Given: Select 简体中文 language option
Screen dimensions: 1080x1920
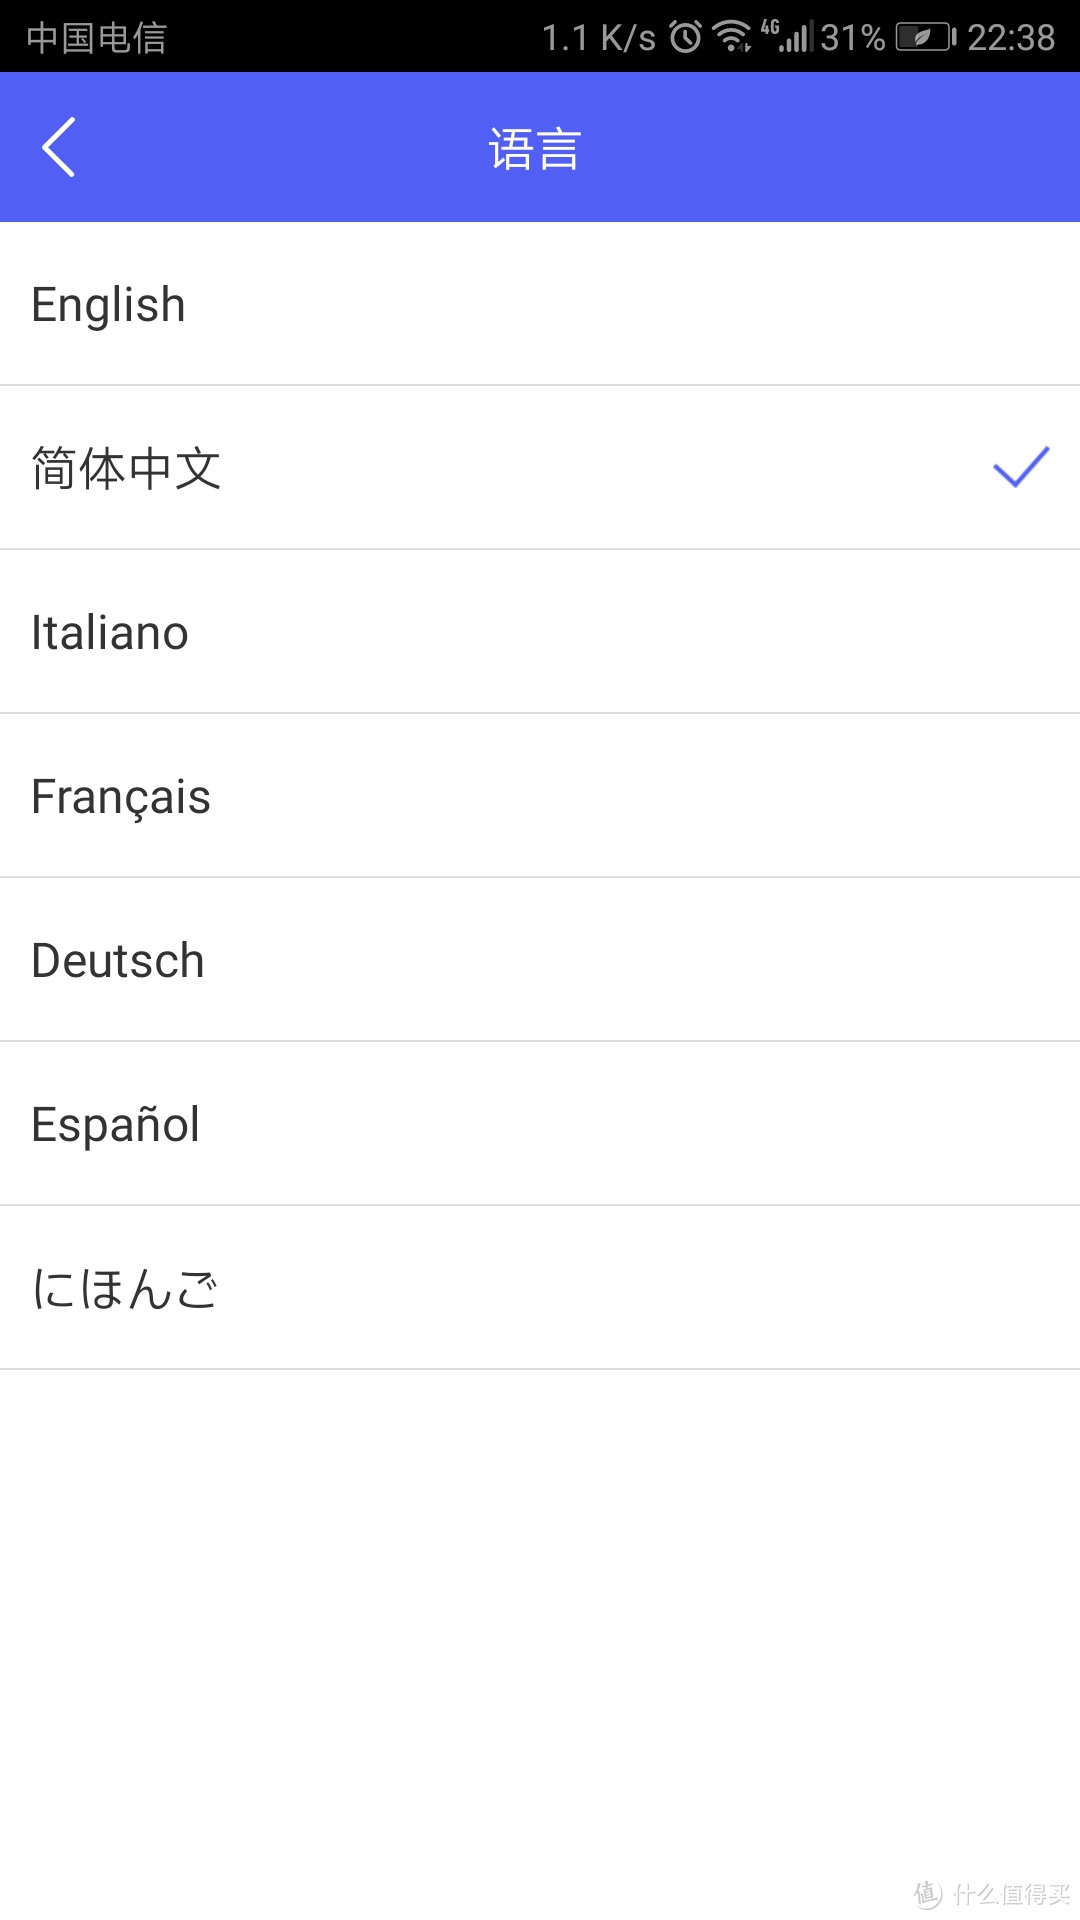Looking at the screenshot, I should (540, 468).
